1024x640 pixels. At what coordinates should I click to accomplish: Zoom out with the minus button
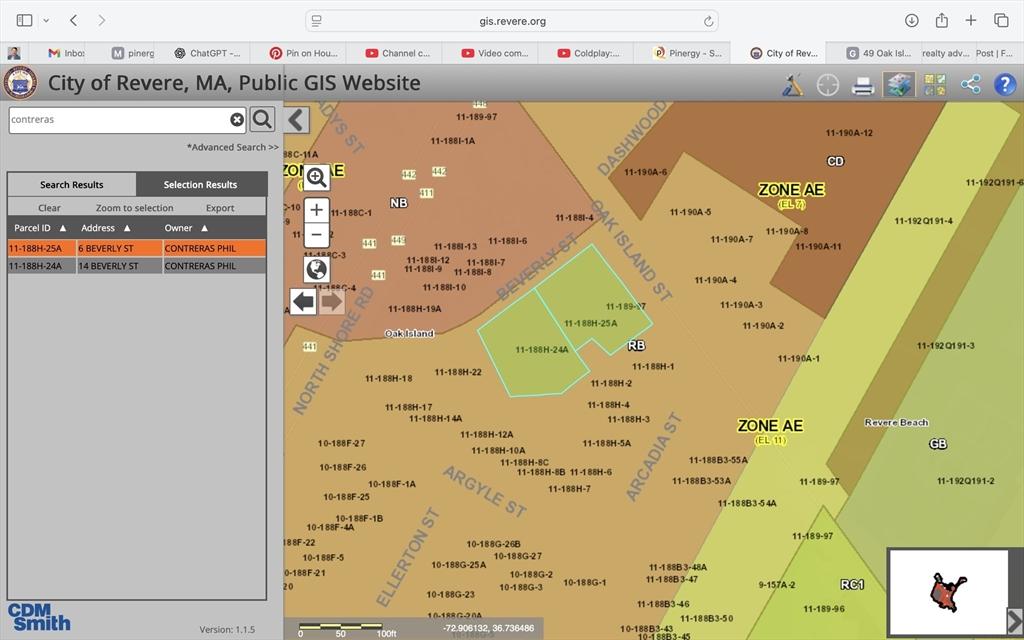317,235
